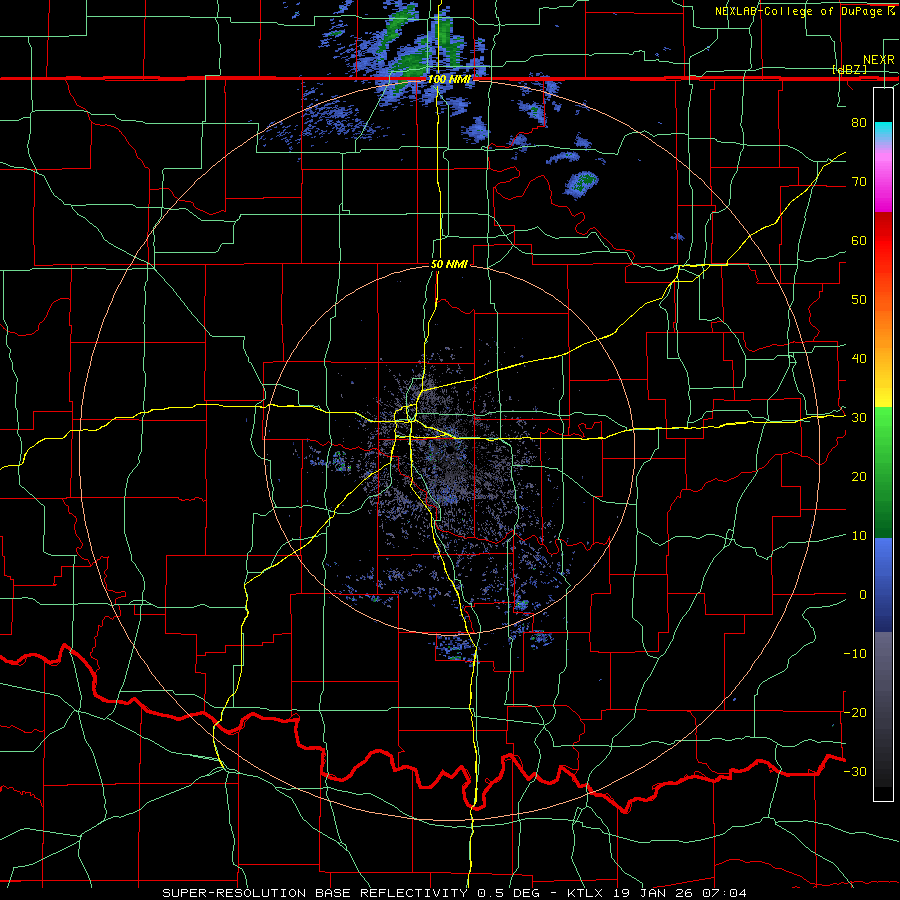Click the 60 value on the dBZ scale

859,240
